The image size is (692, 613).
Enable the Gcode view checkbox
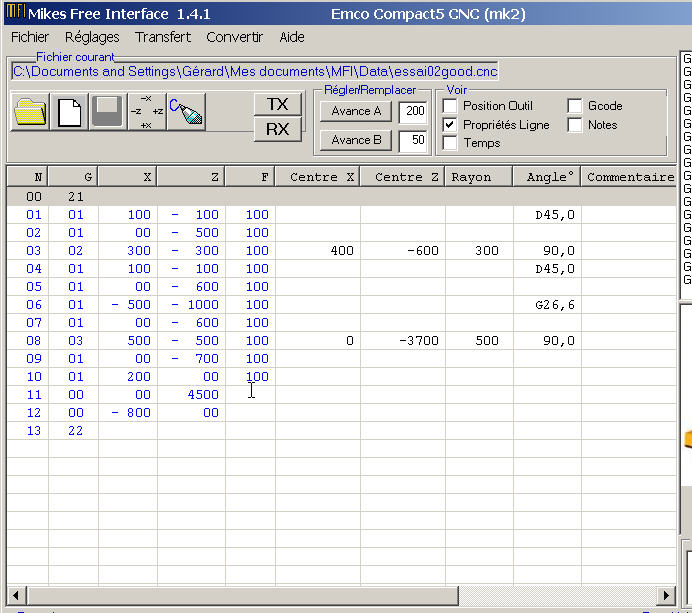pos(575,106)
